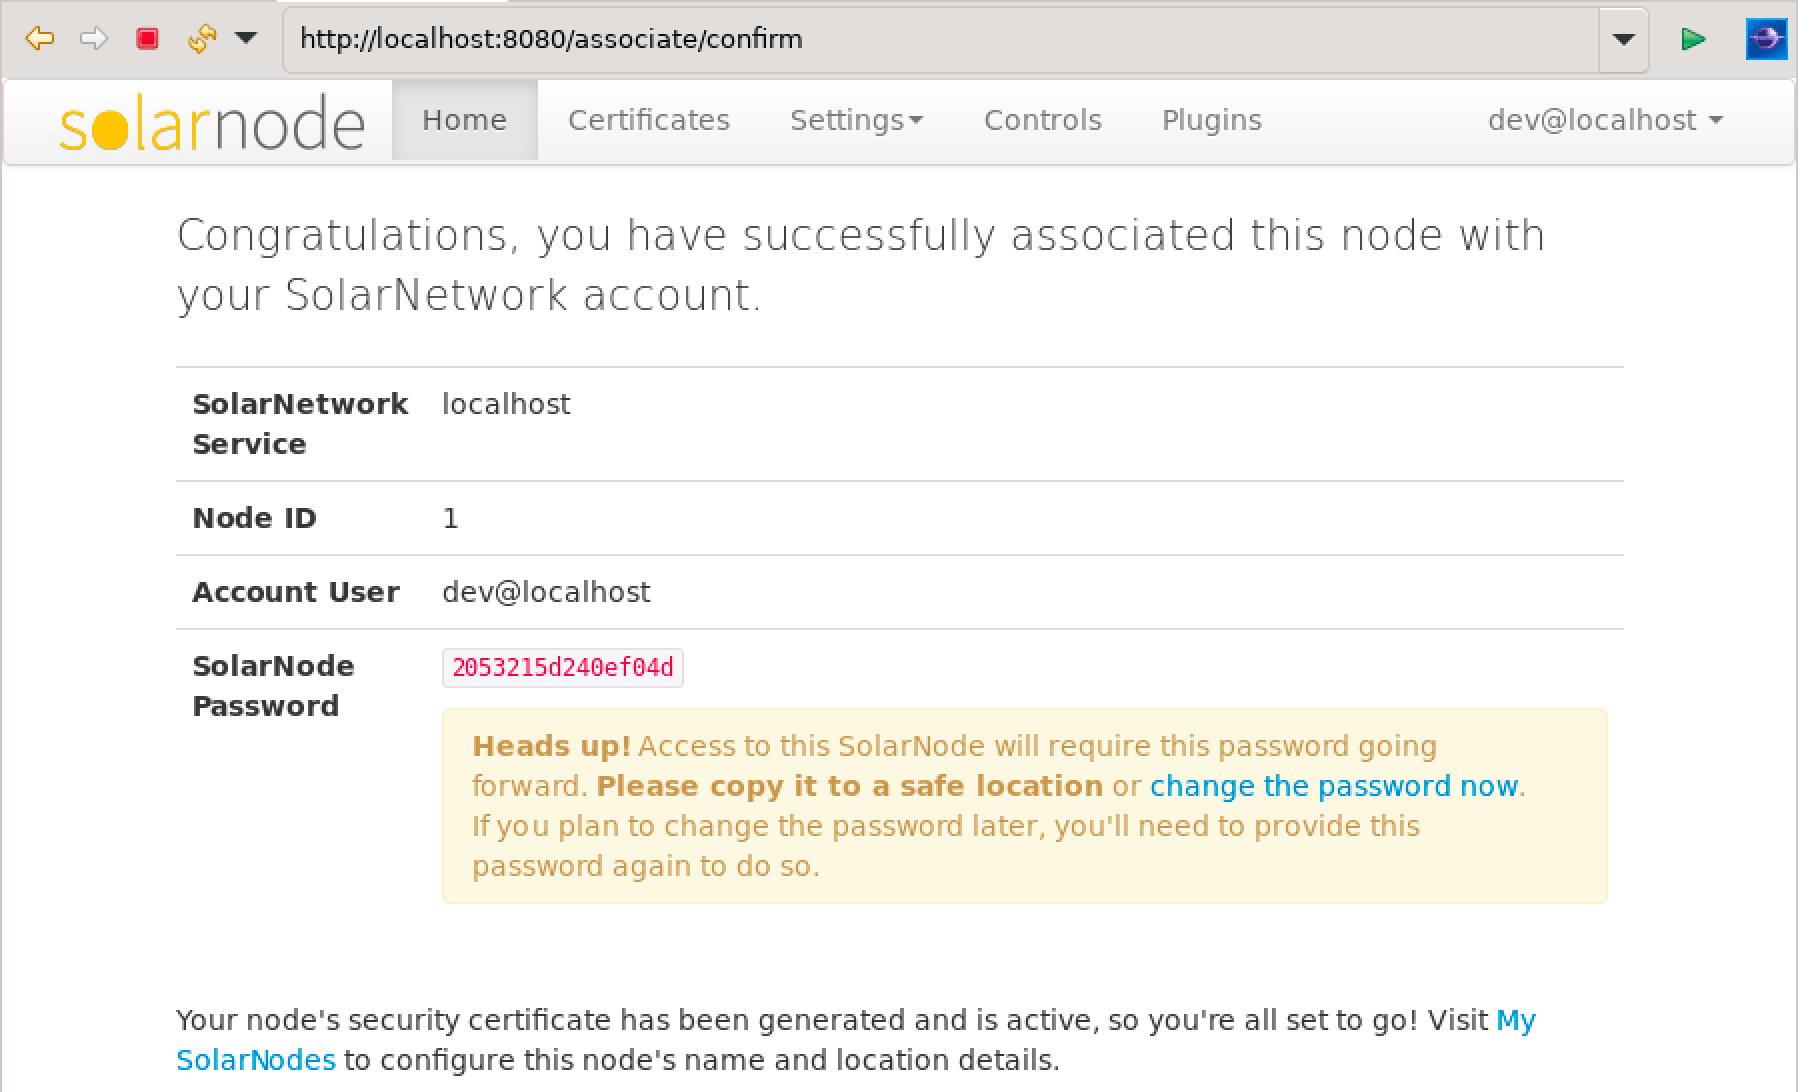
Task: Click the solarnode logo
Action: [x=213, y=120]
